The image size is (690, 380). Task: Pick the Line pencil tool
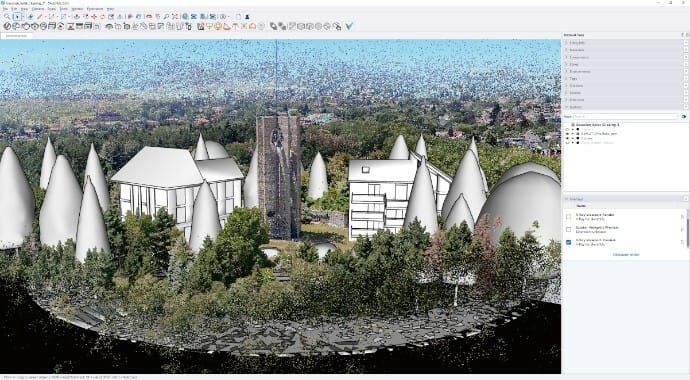tap(40, 17)
